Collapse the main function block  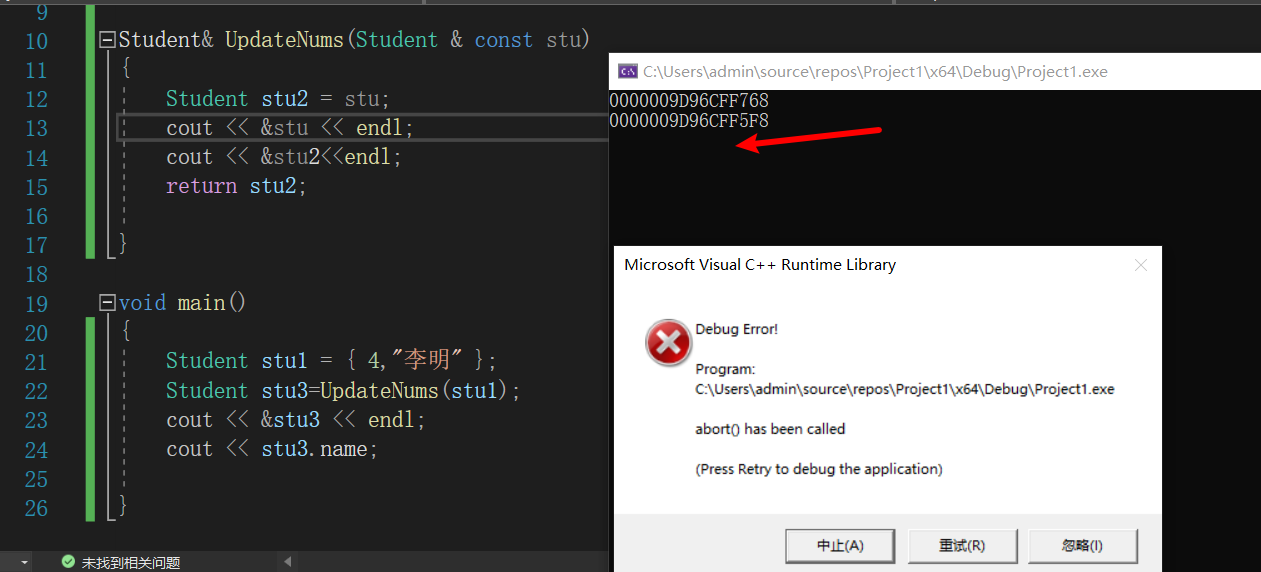click(108, 303)
